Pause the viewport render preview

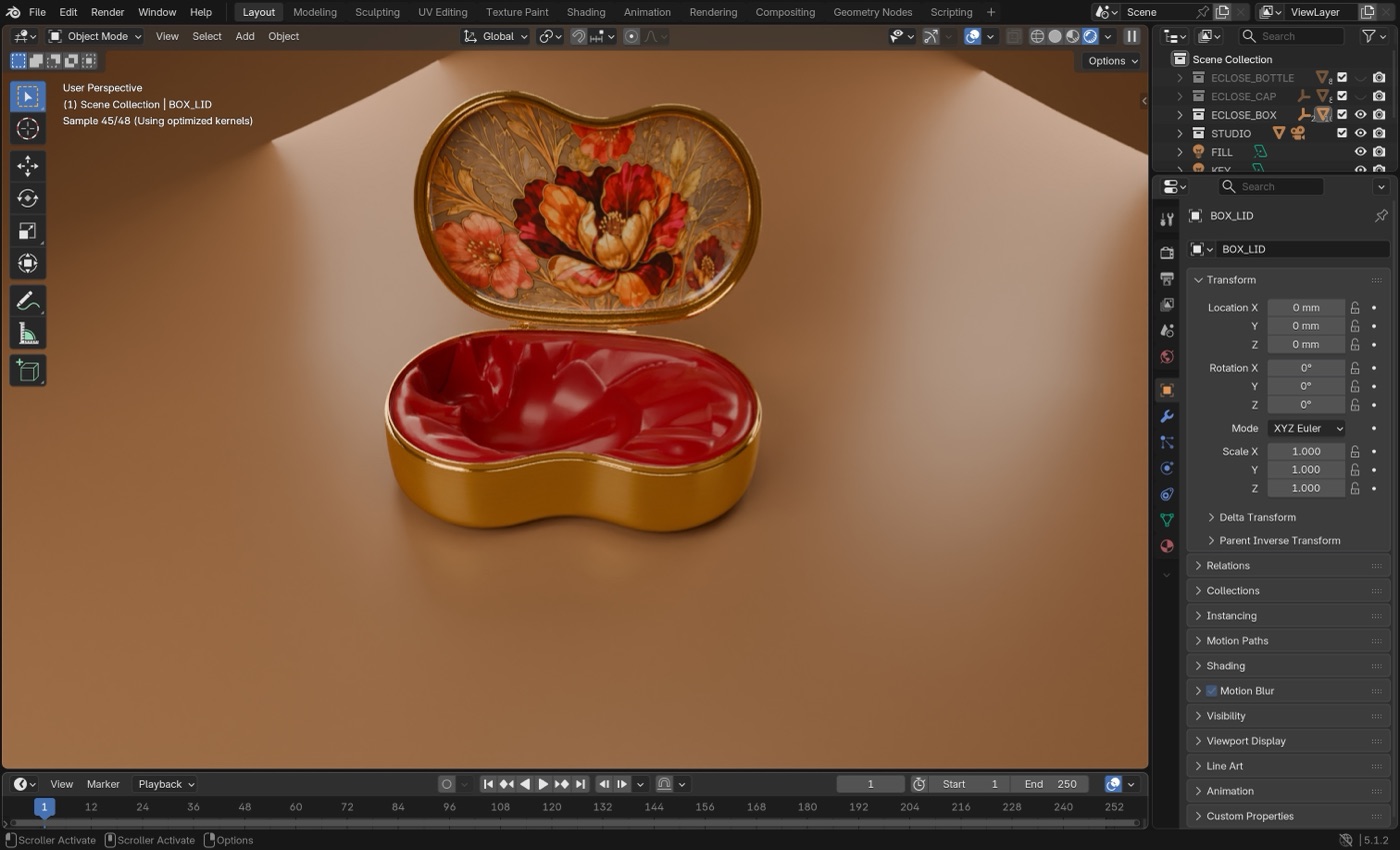coord(1132,36)
